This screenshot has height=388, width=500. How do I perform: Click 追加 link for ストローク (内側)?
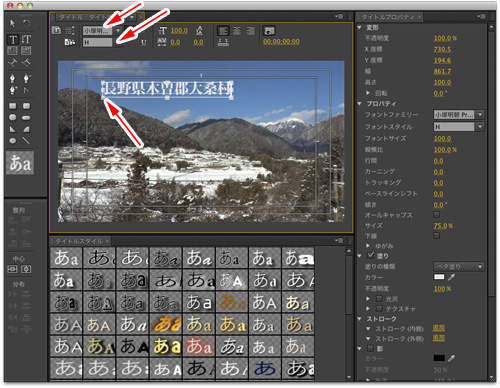pyautogui.click(x=439, y=328)
